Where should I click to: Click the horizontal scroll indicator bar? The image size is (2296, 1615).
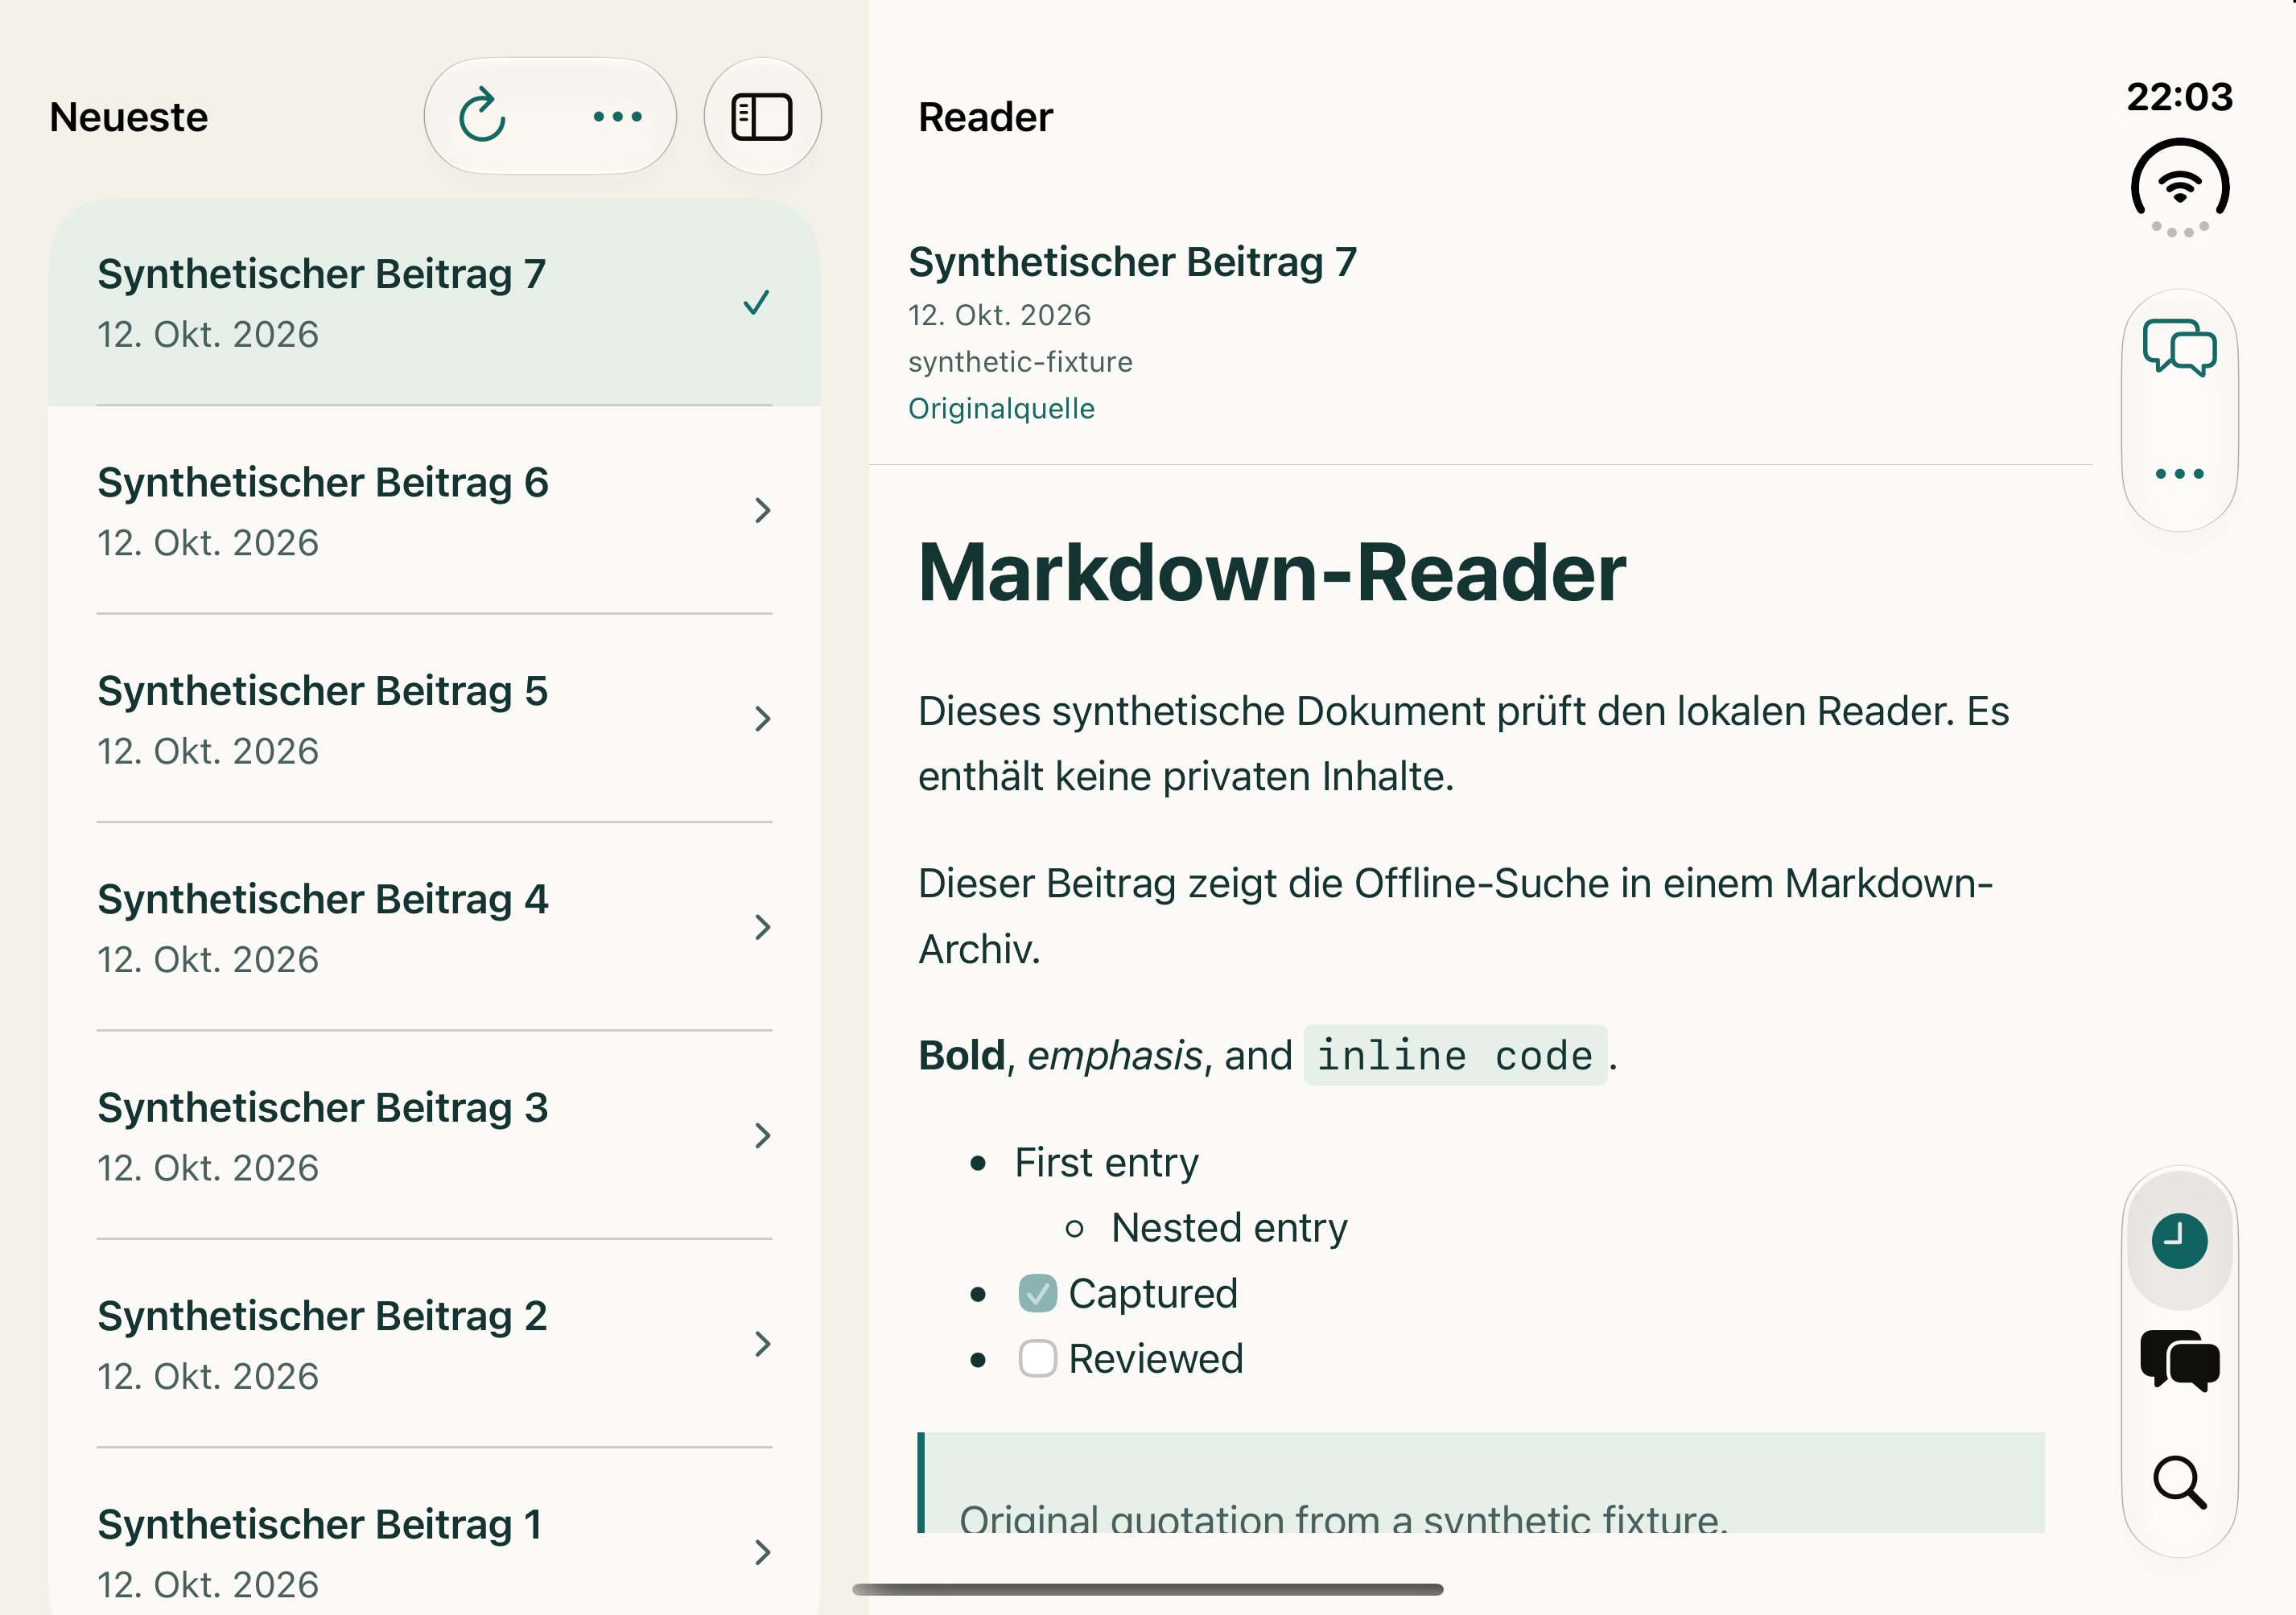[1148, 1589]
